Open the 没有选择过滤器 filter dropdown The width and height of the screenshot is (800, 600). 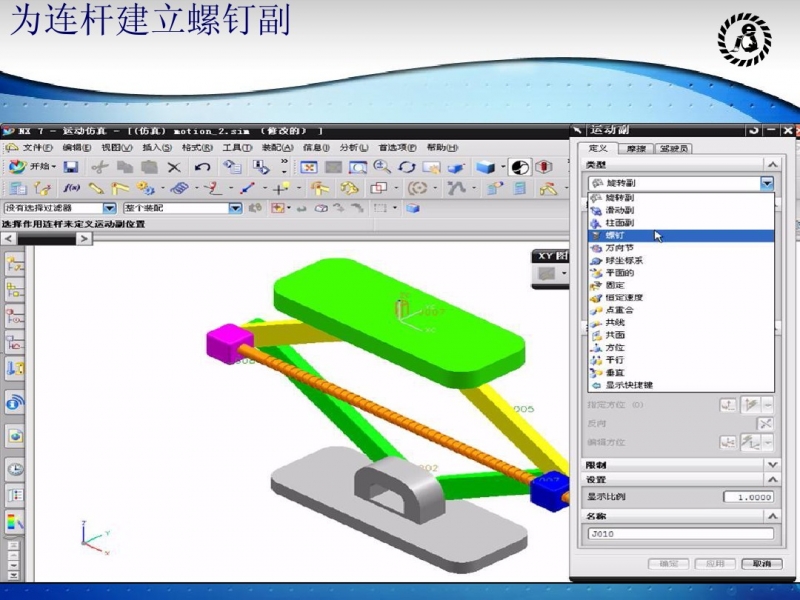110,208
